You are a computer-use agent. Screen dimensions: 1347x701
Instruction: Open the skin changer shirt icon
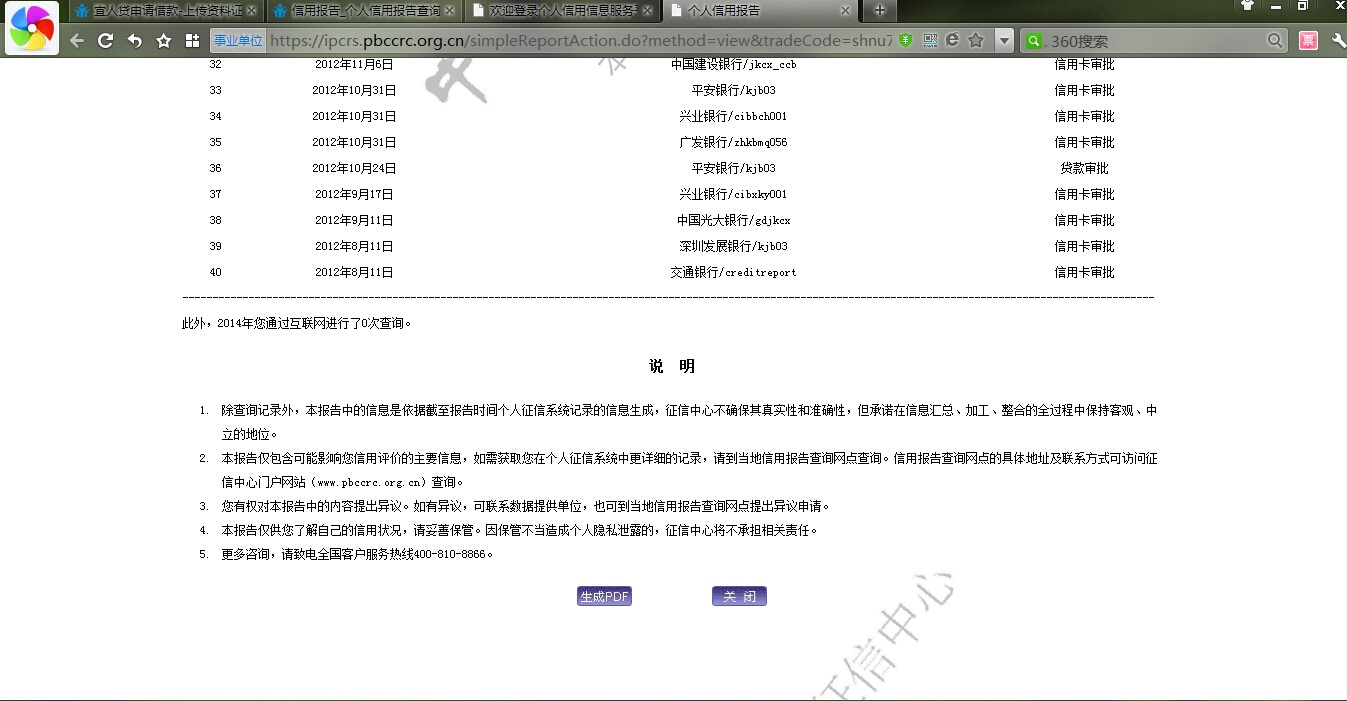[1247, 6]
